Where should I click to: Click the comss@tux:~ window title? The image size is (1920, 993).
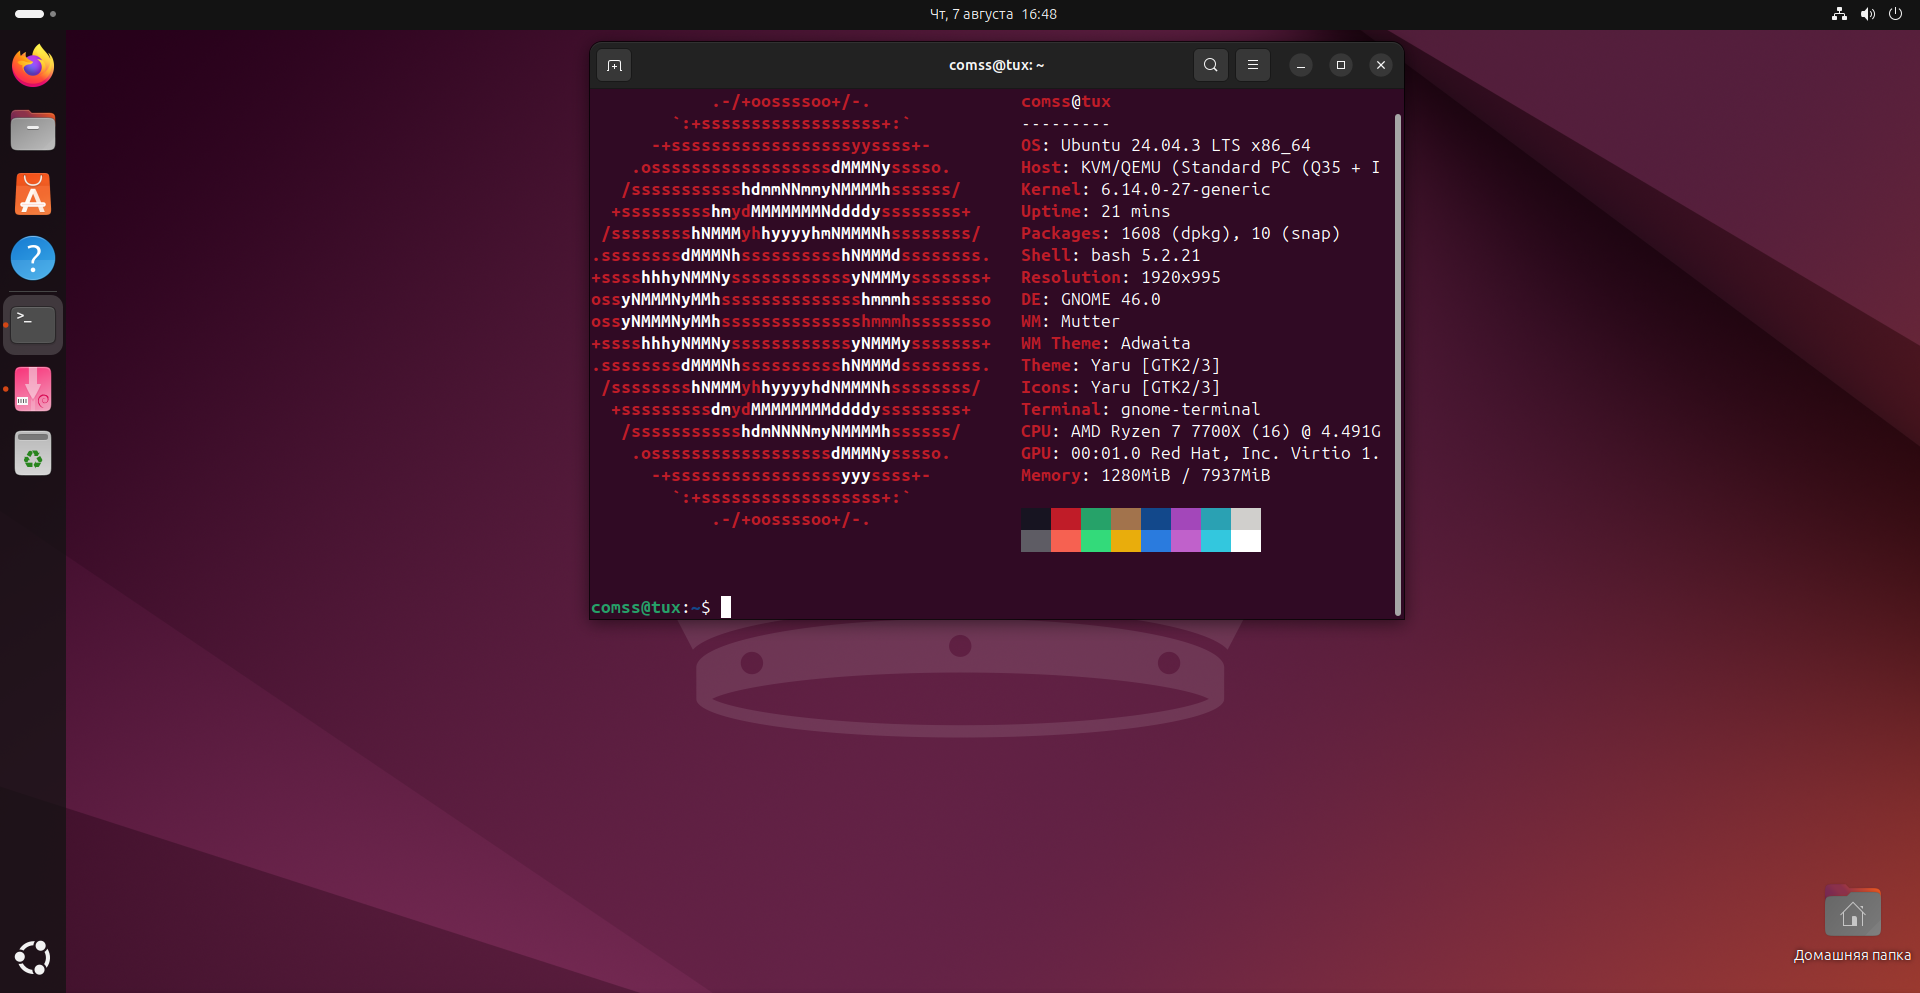tap(996, 65)
